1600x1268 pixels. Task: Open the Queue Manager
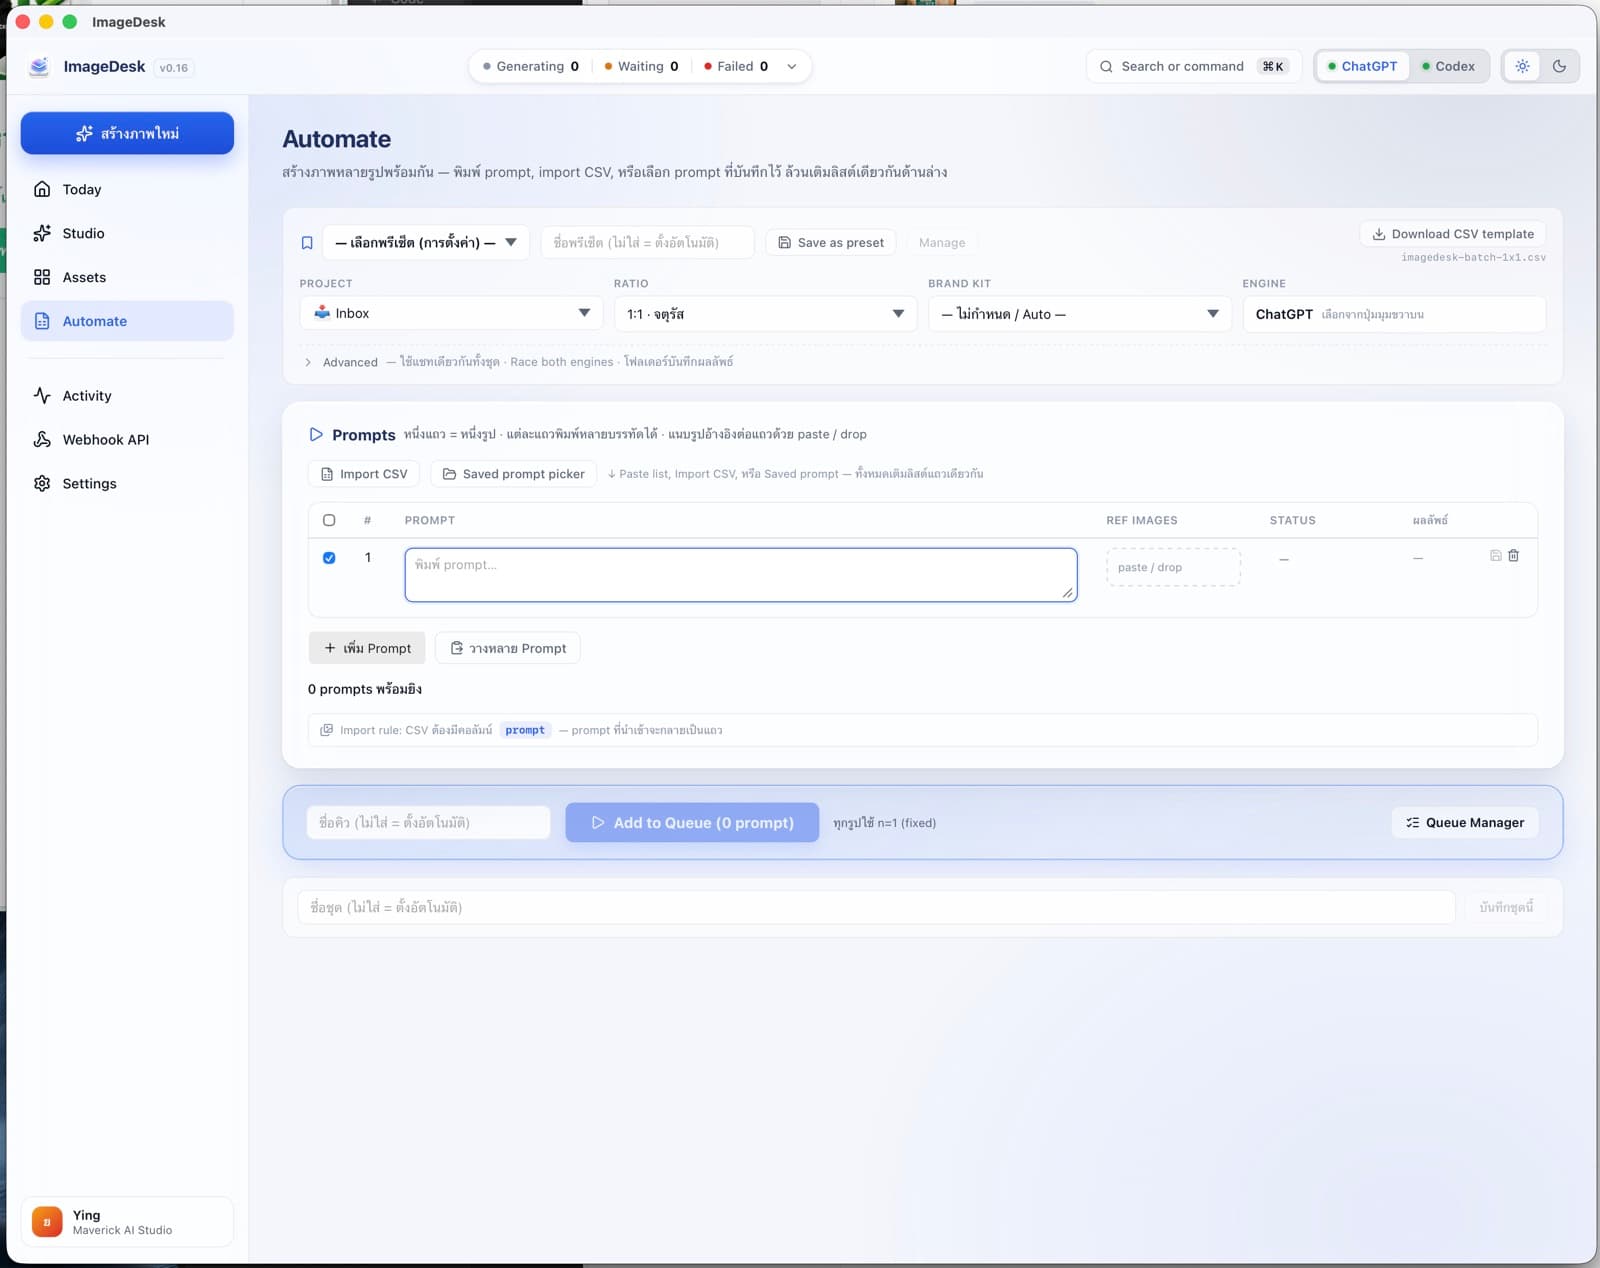tap(1465, 822)
